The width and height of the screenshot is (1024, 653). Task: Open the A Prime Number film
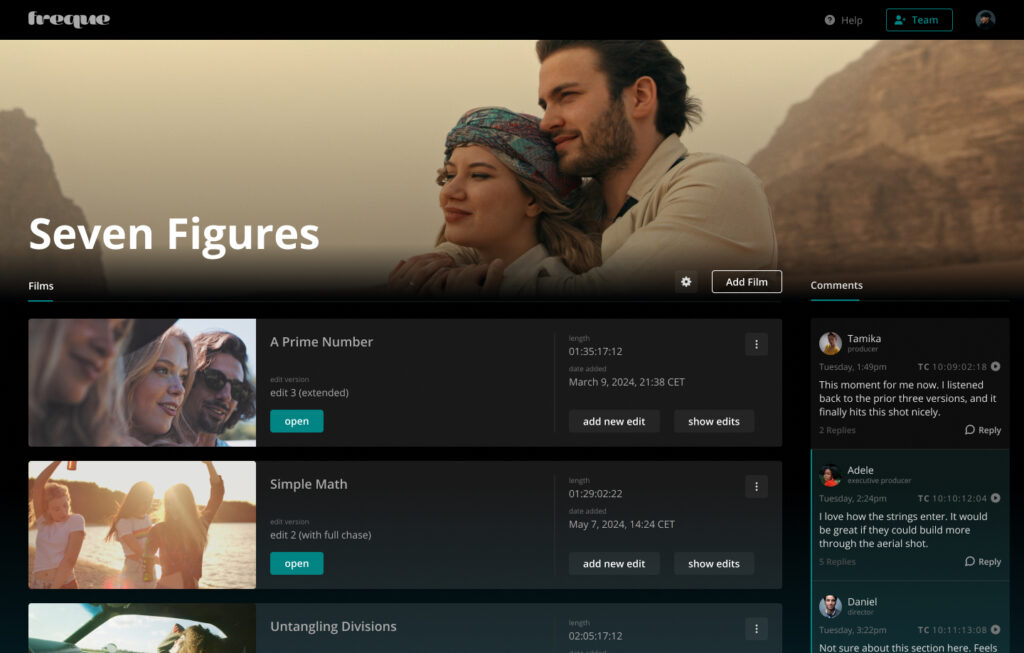click(x=296, y=421)
